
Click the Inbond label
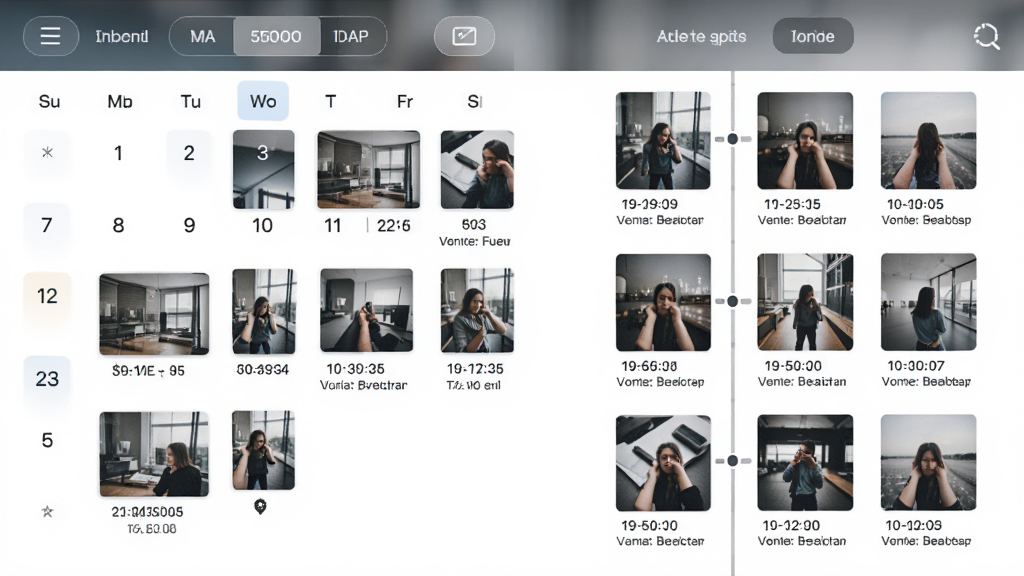point(121,36)
